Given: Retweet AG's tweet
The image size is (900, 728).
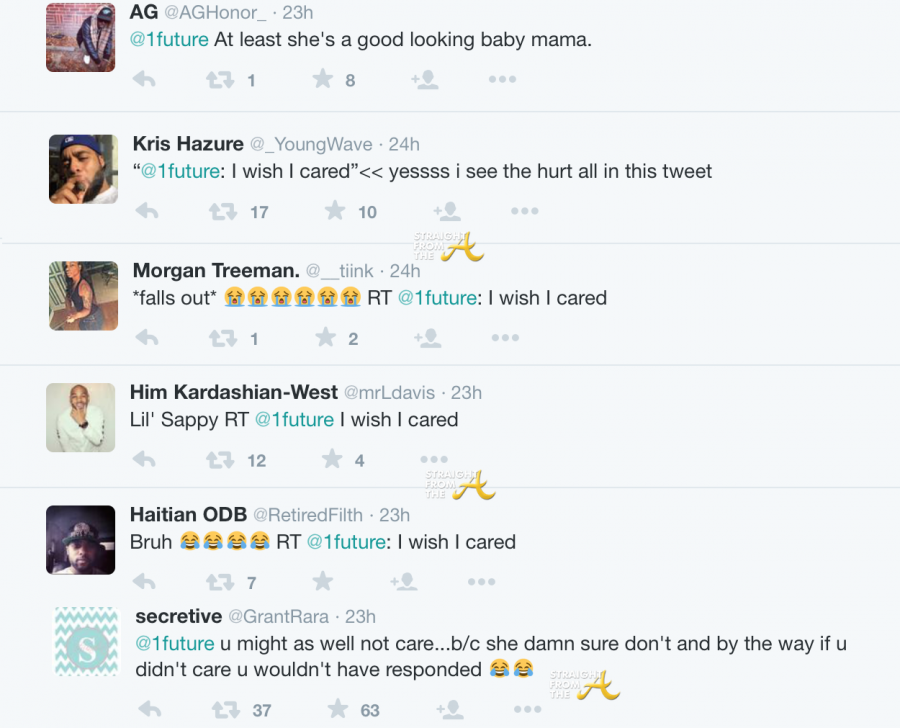Looking at the screenshot, I should (220, 80).
